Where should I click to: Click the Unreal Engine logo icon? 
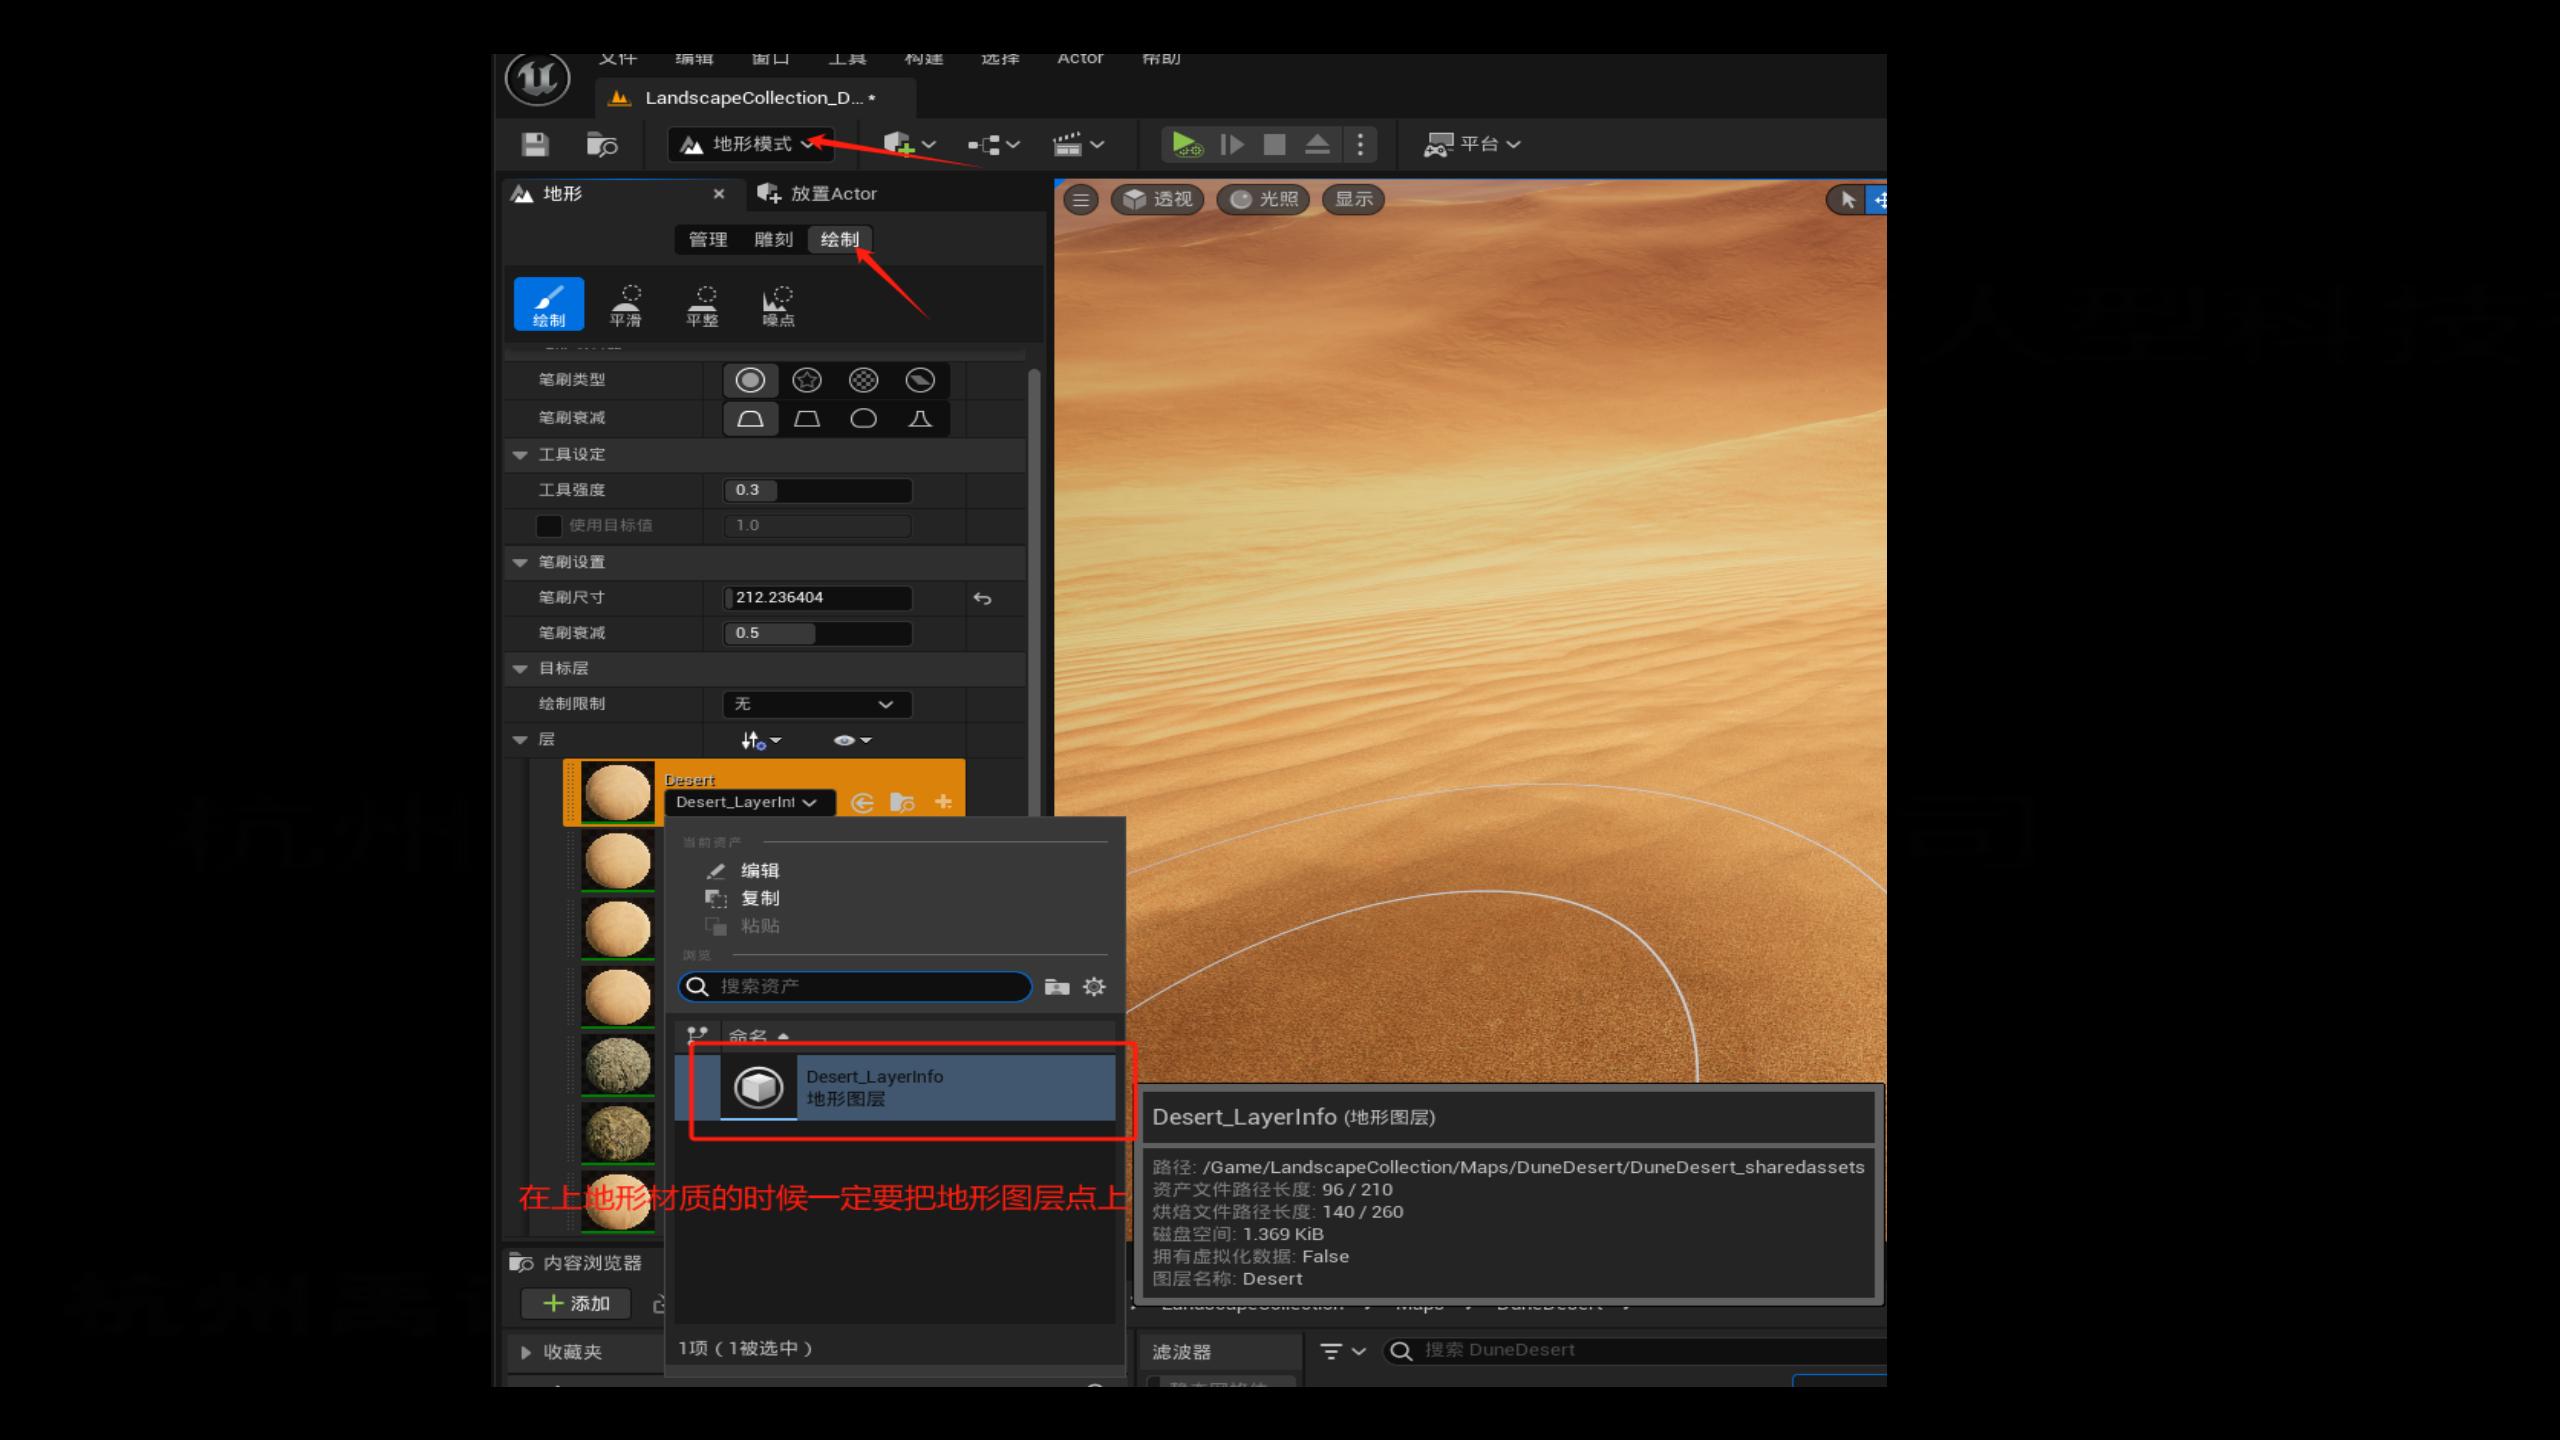click(x=537, y=78)
